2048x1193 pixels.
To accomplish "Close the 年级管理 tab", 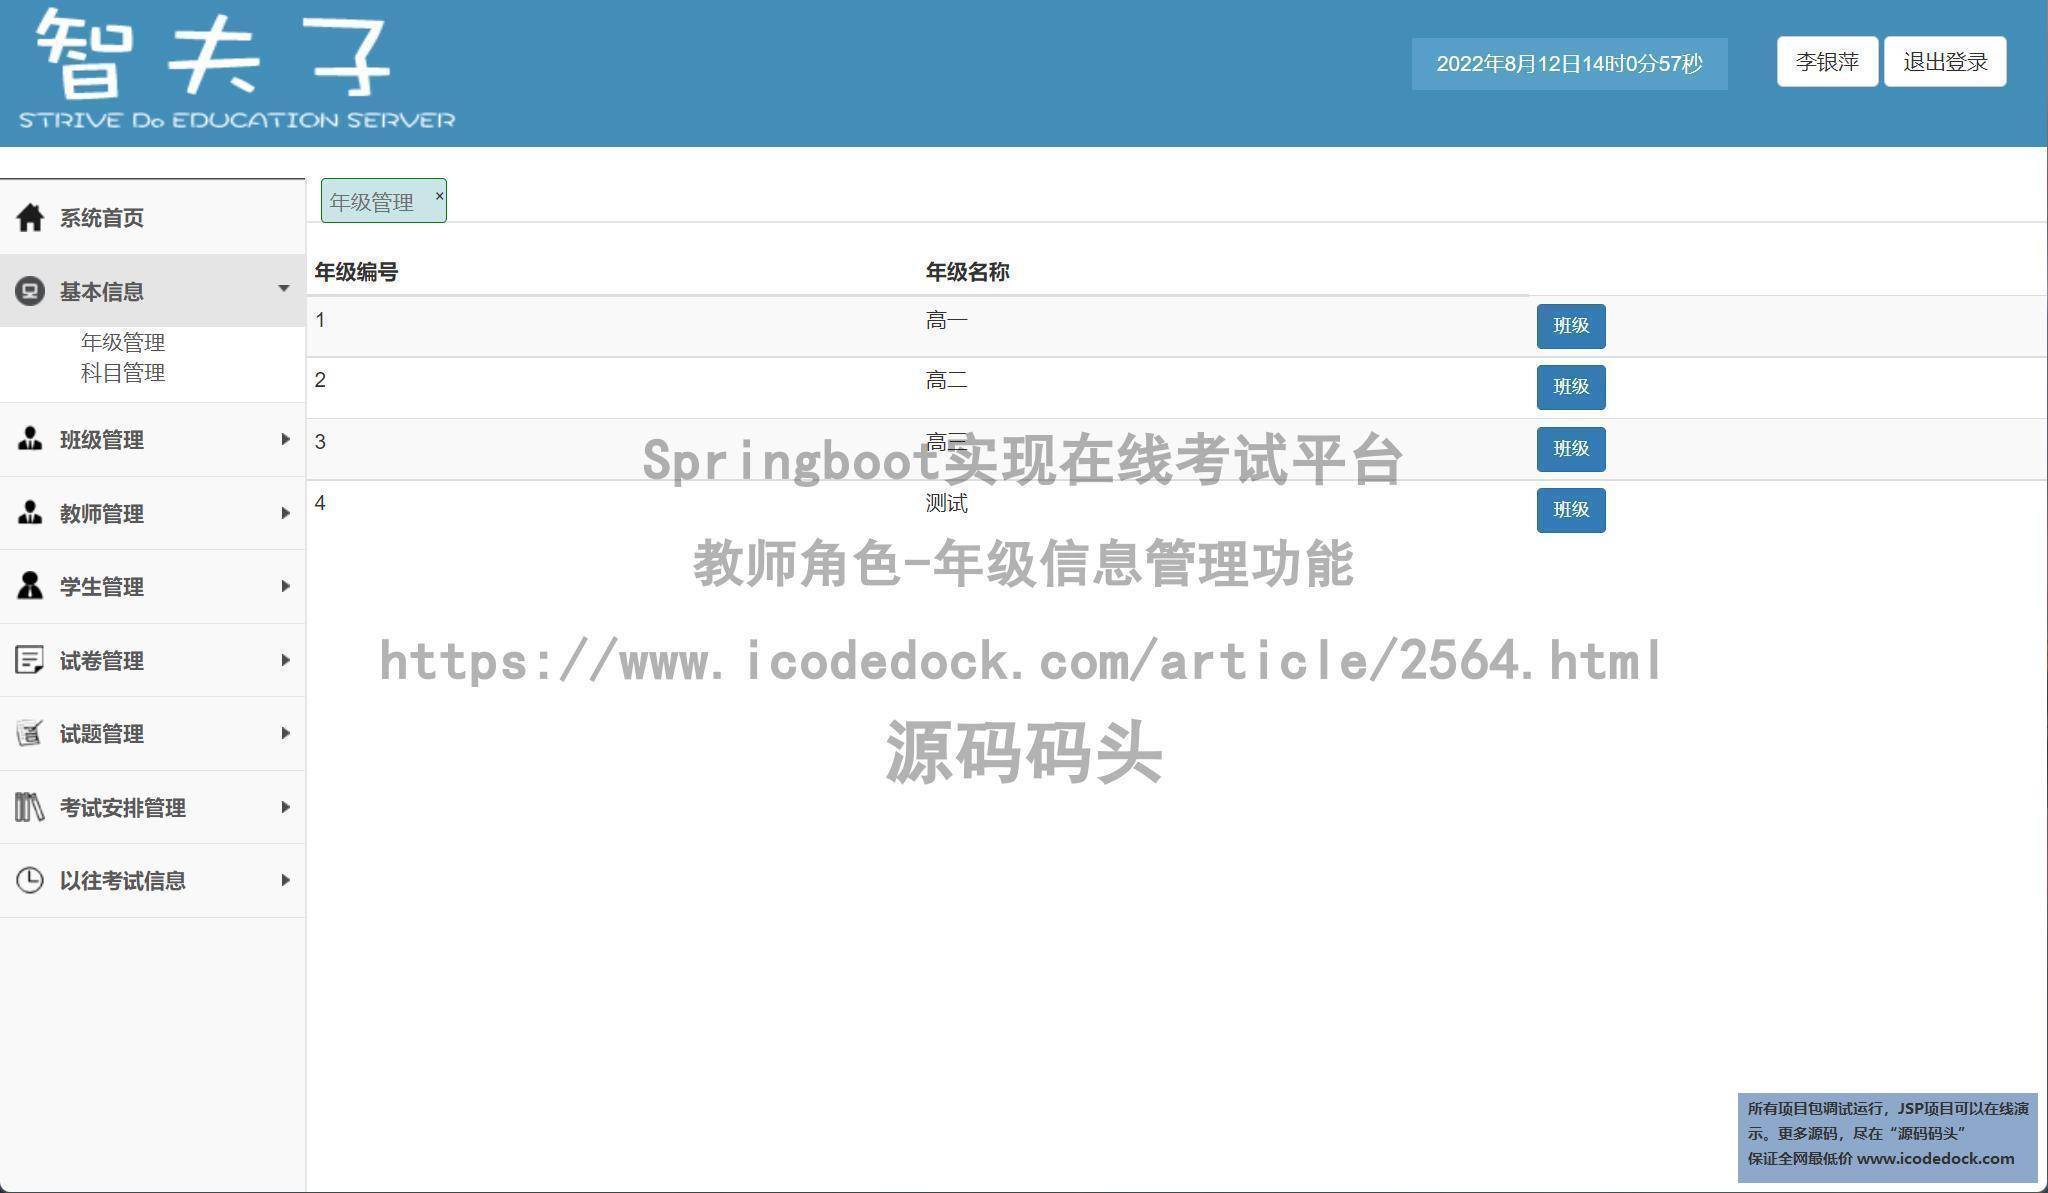I will (x=439, y=196).
